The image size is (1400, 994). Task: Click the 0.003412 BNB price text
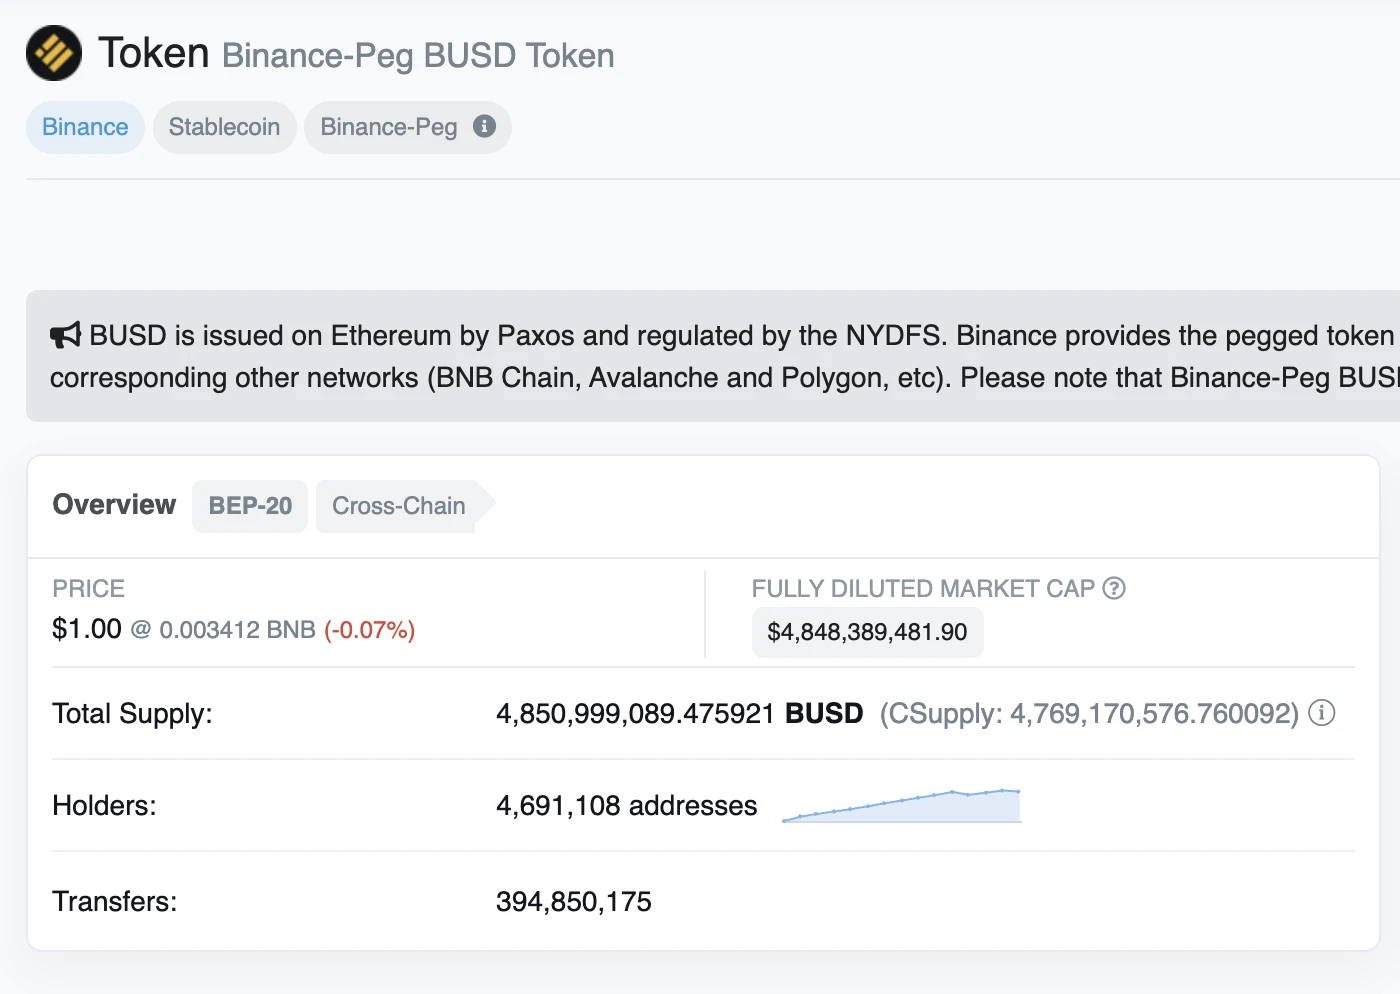click(x=237, y=630)
